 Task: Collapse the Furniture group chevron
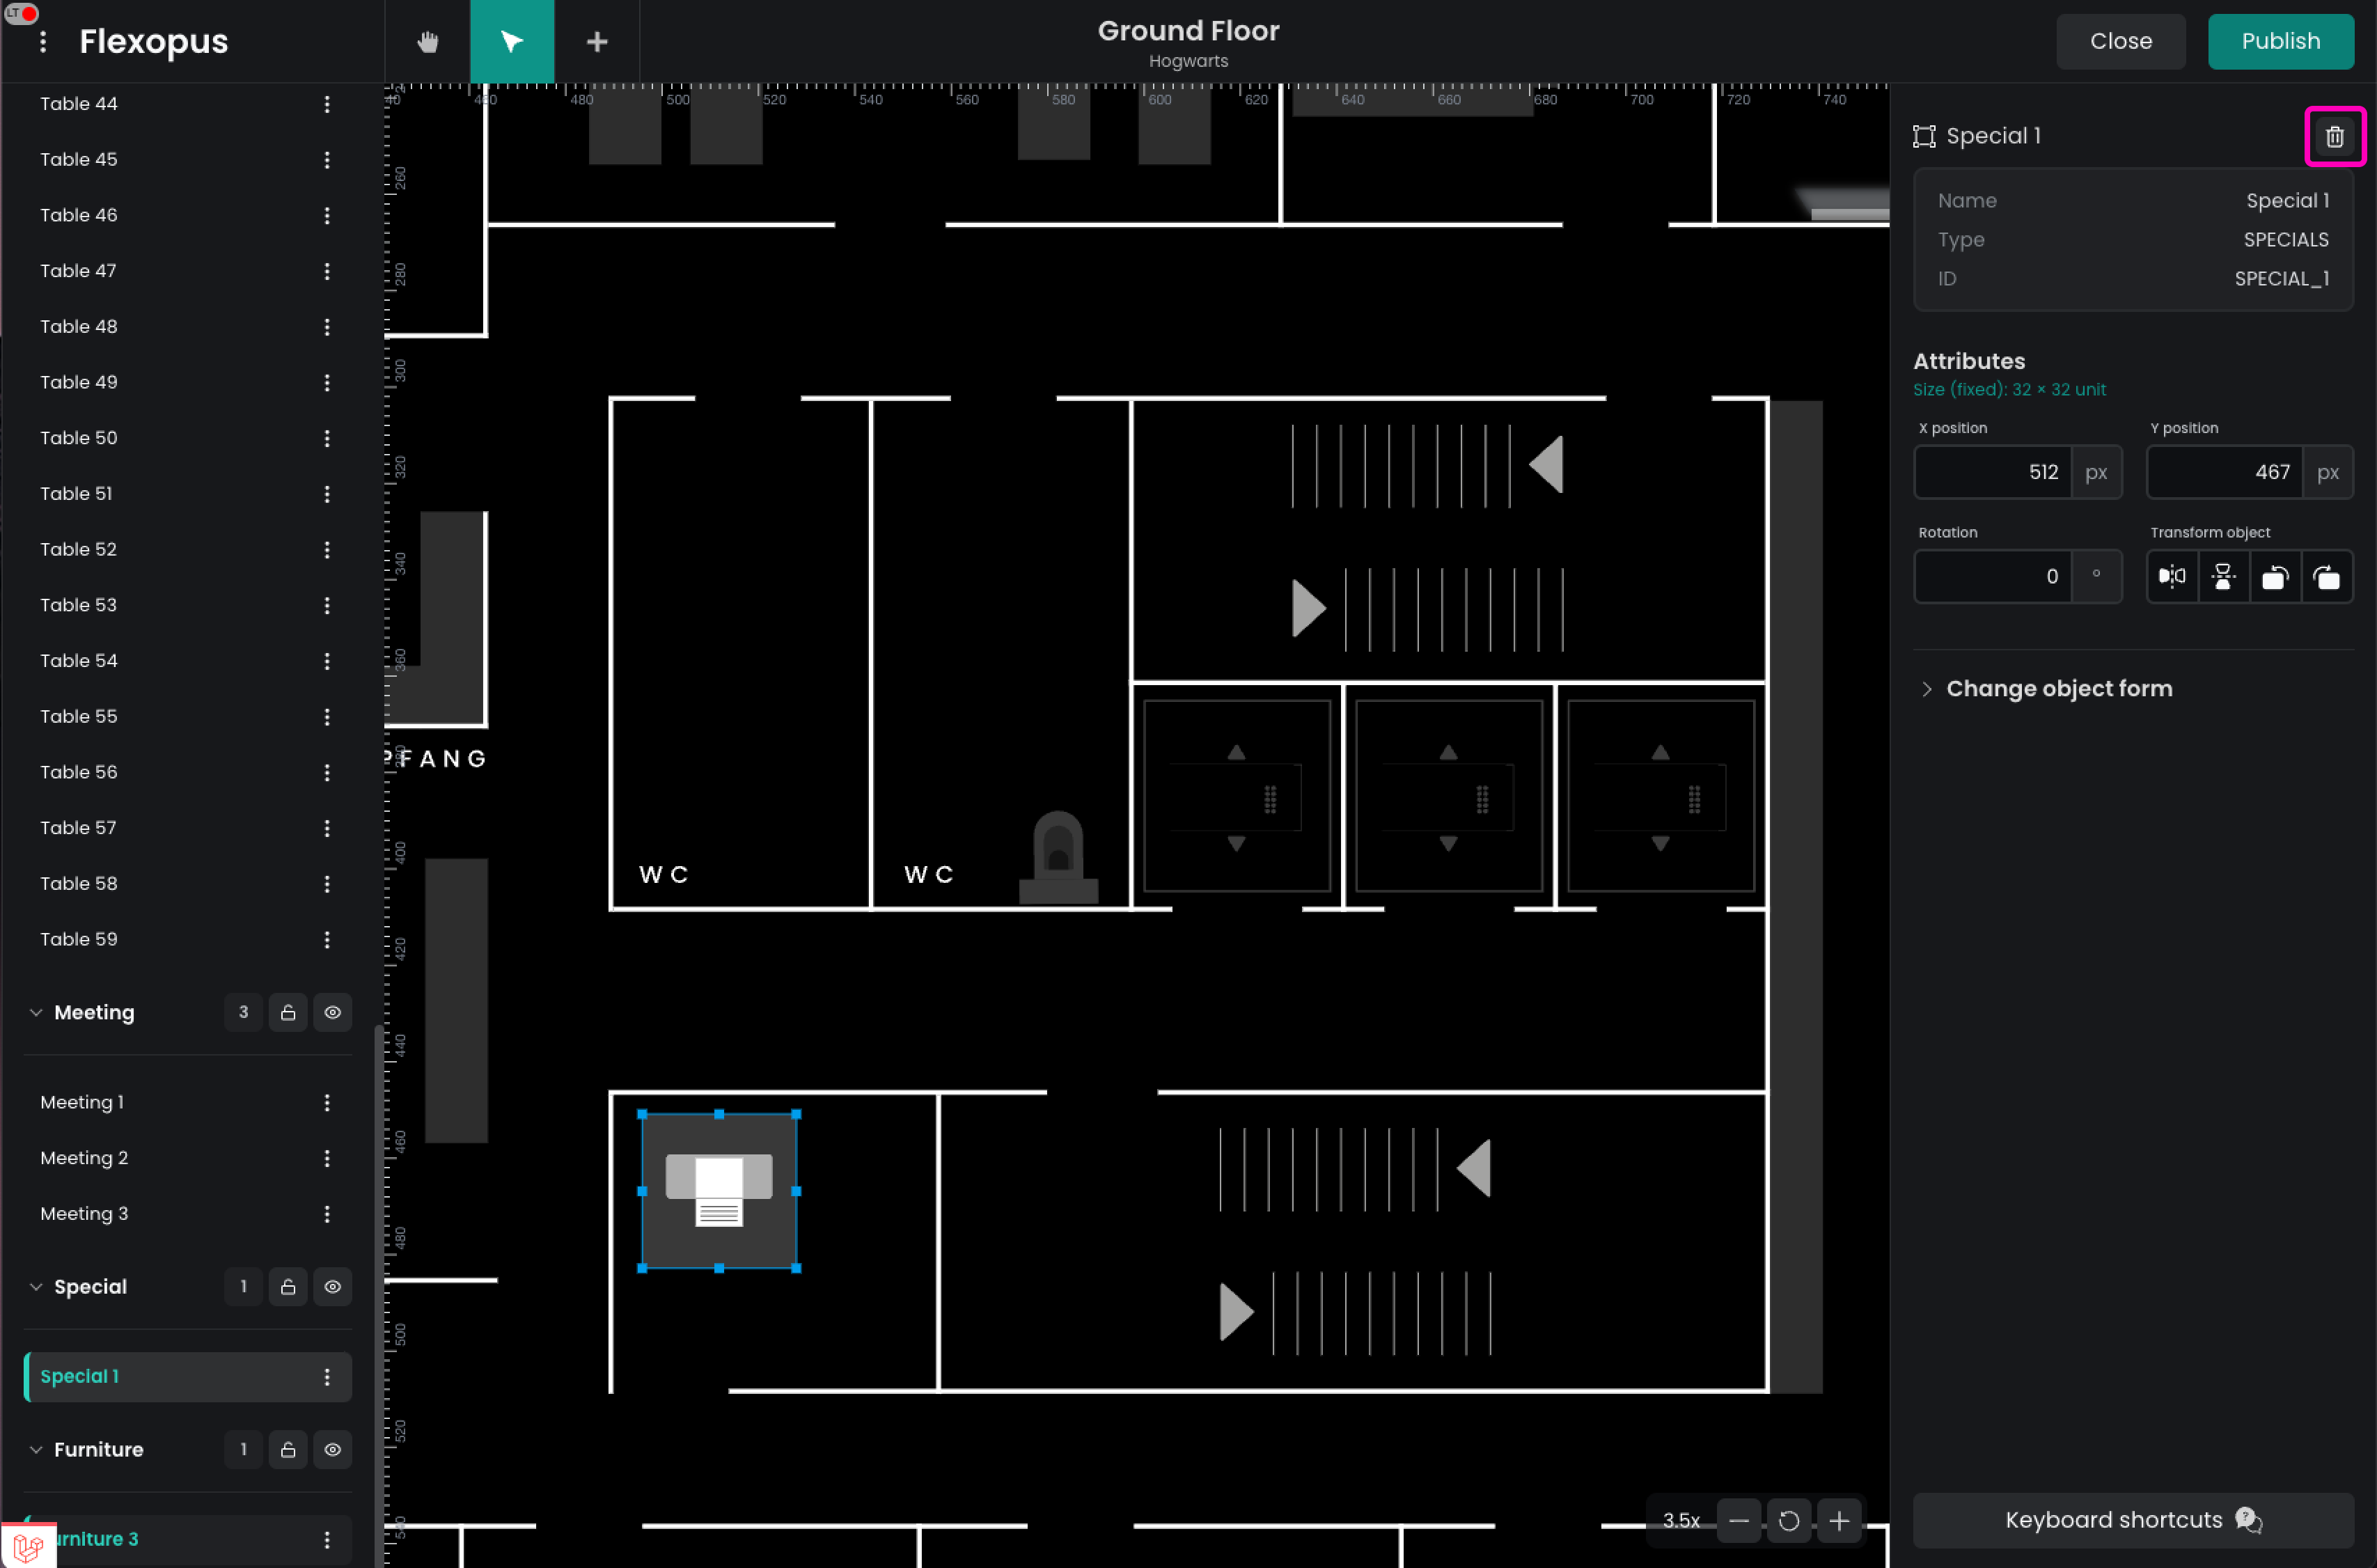coord(36,1449)
